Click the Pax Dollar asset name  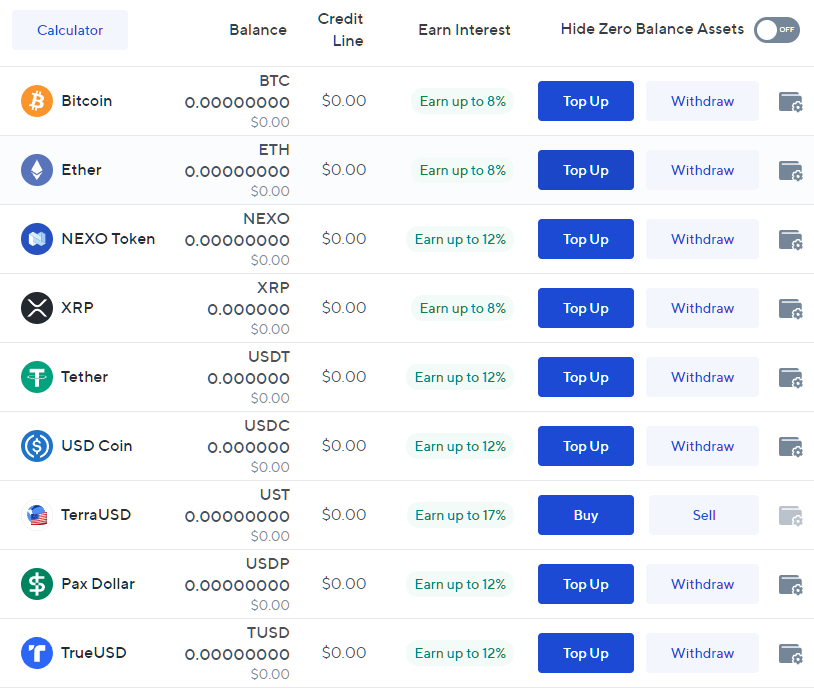click(x=98, y=584)
